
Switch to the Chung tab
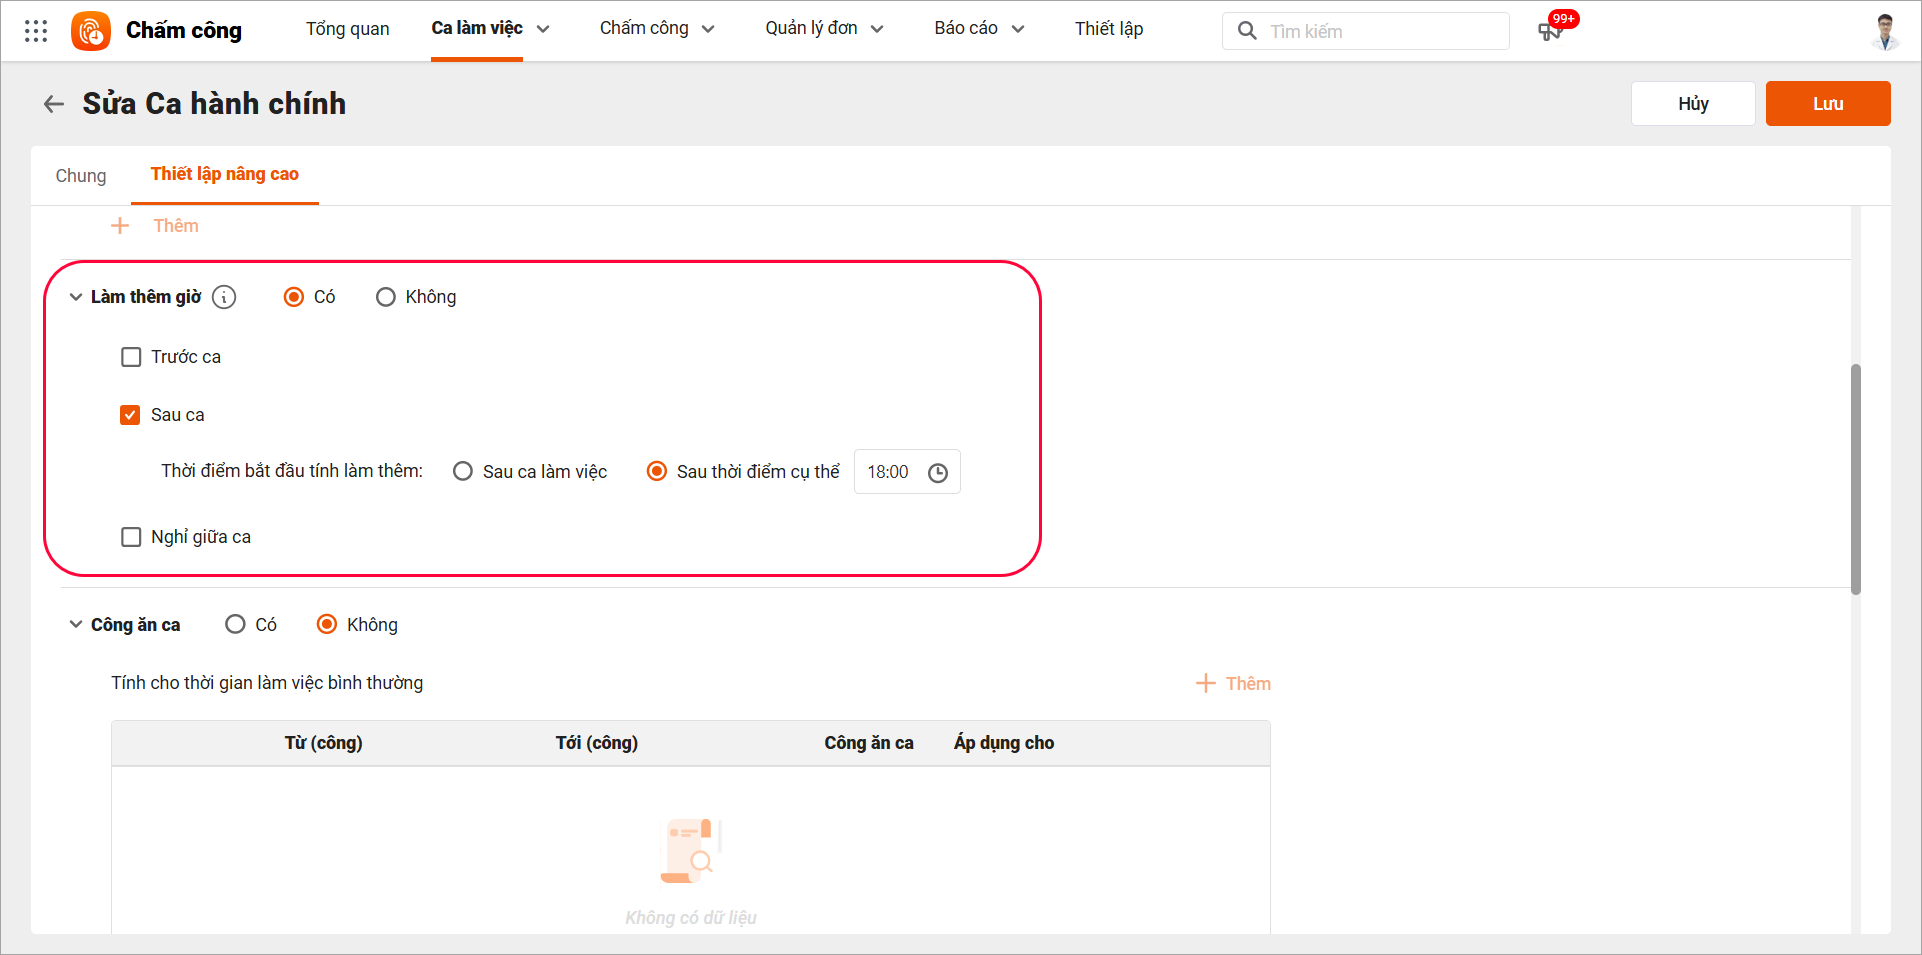(x=81, y=176)
